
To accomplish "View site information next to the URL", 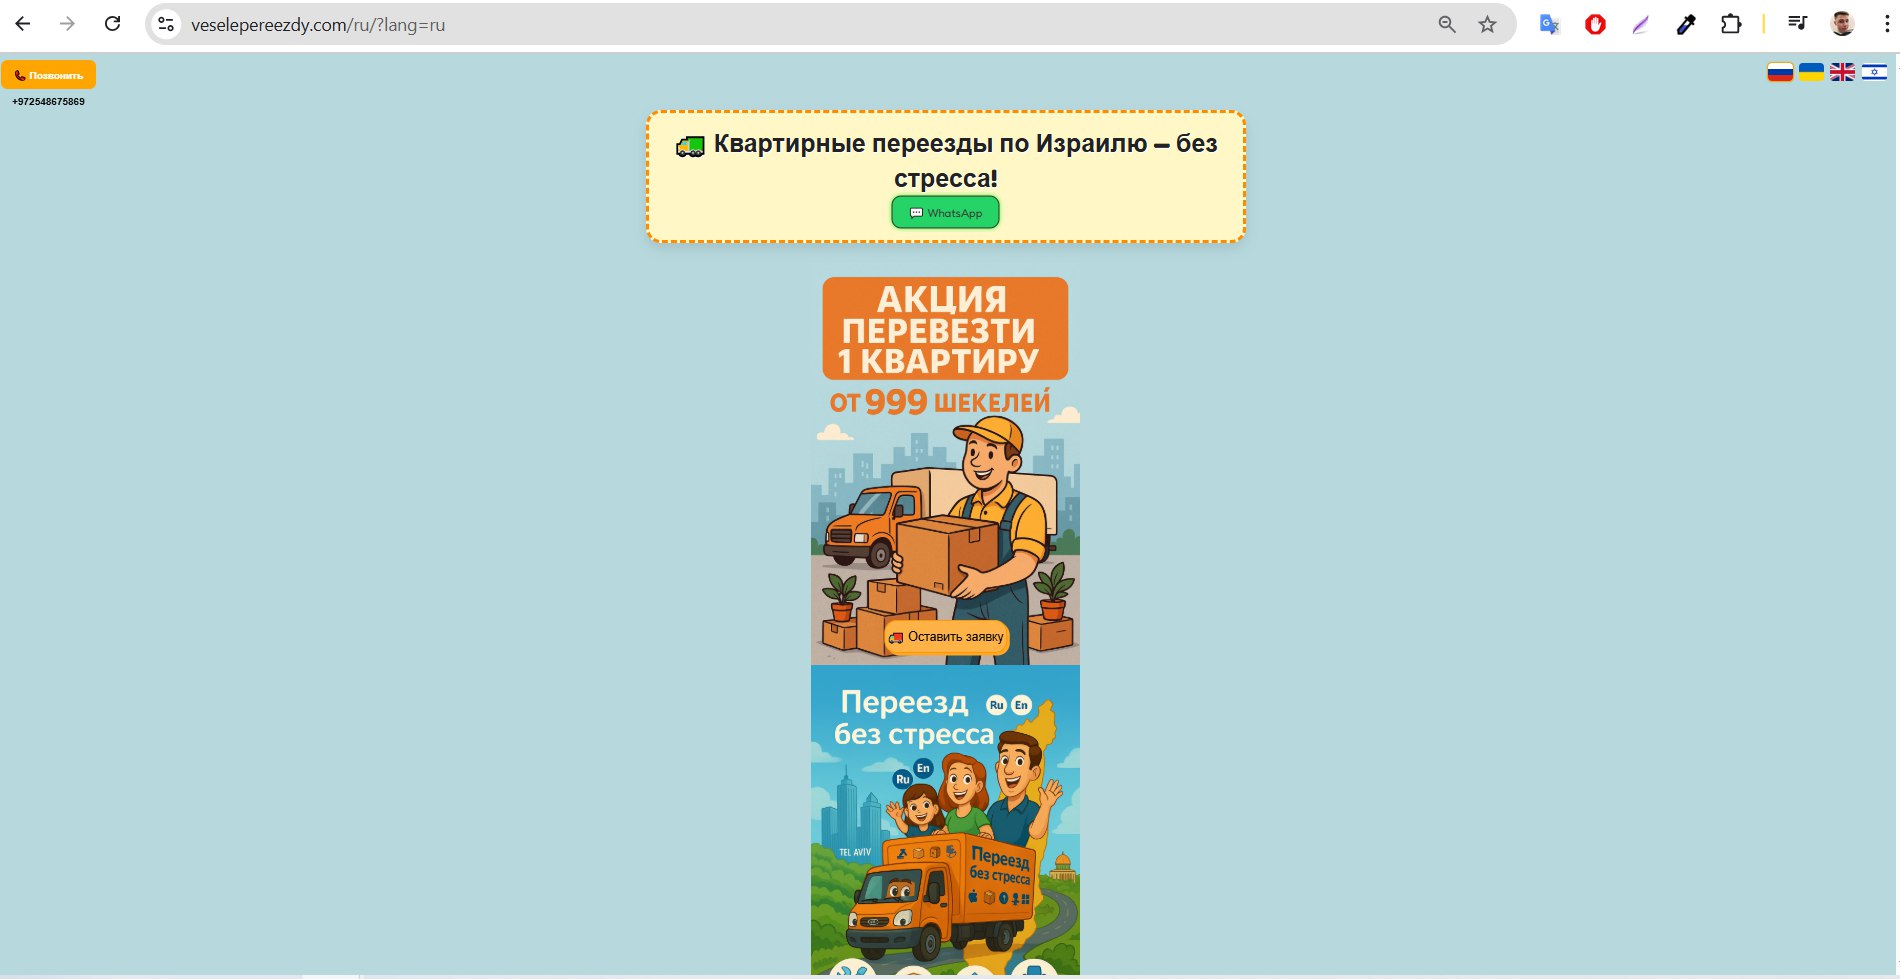I will click(x=167, y=24).
